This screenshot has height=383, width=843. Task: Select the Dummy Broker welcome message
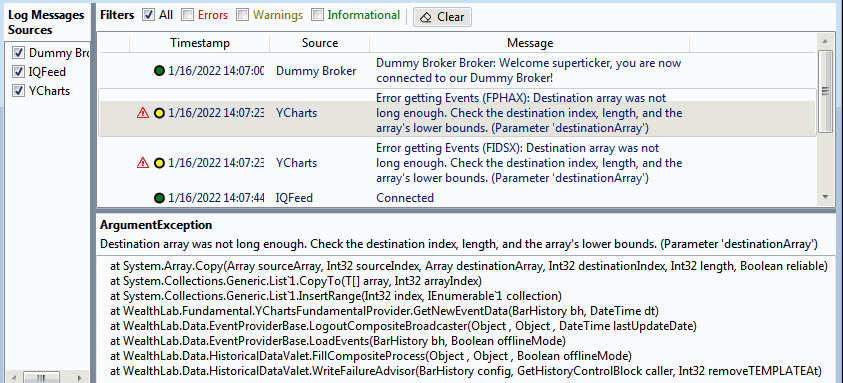tap(528, 70)
